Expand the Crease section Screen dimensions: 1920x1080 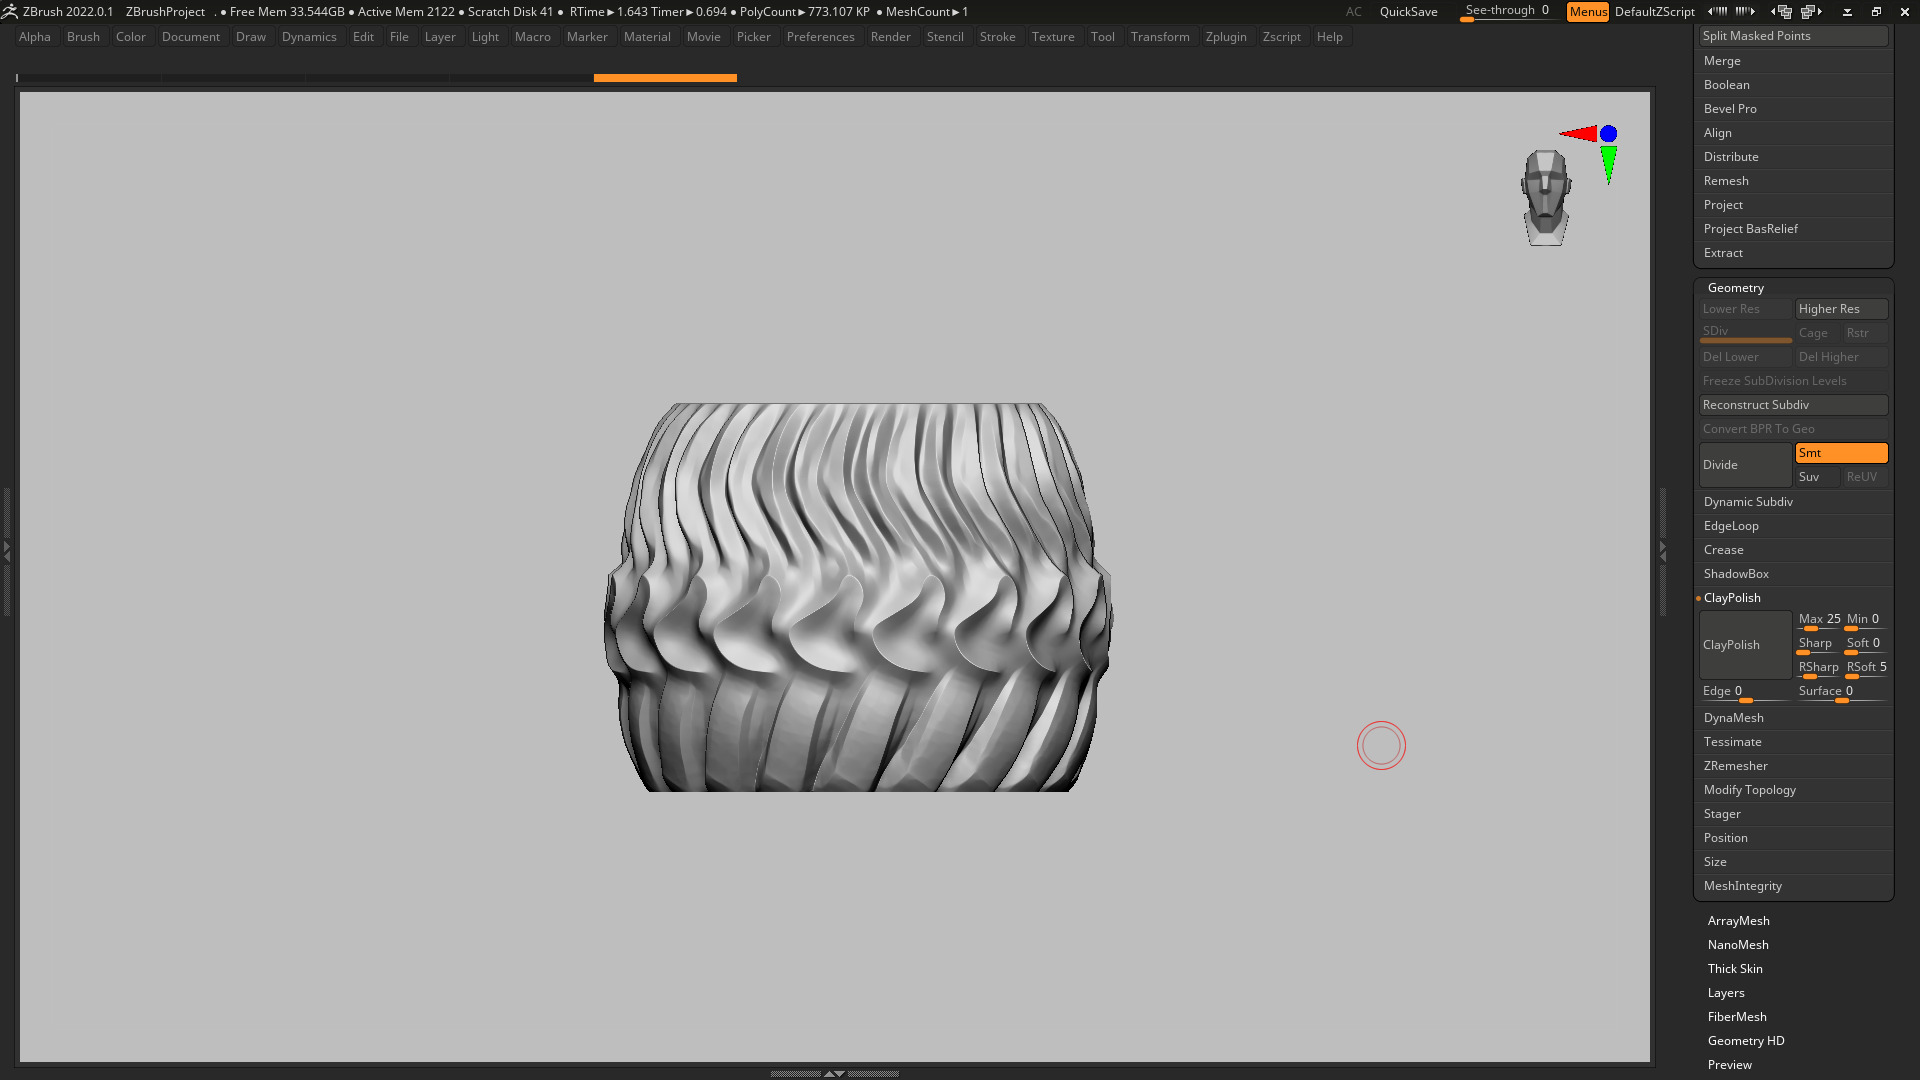pyautogui.click(x=1723, y=550)
